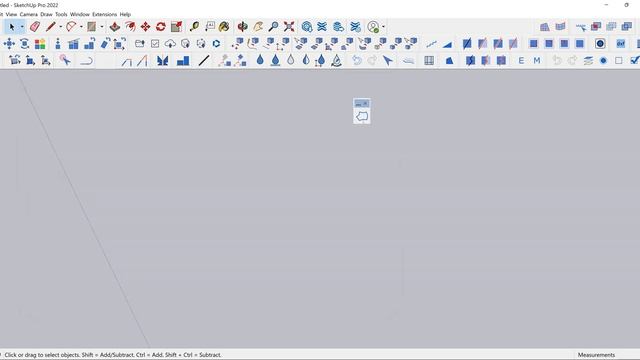Click the Zoom Extents tool

(x=289, y=27)
